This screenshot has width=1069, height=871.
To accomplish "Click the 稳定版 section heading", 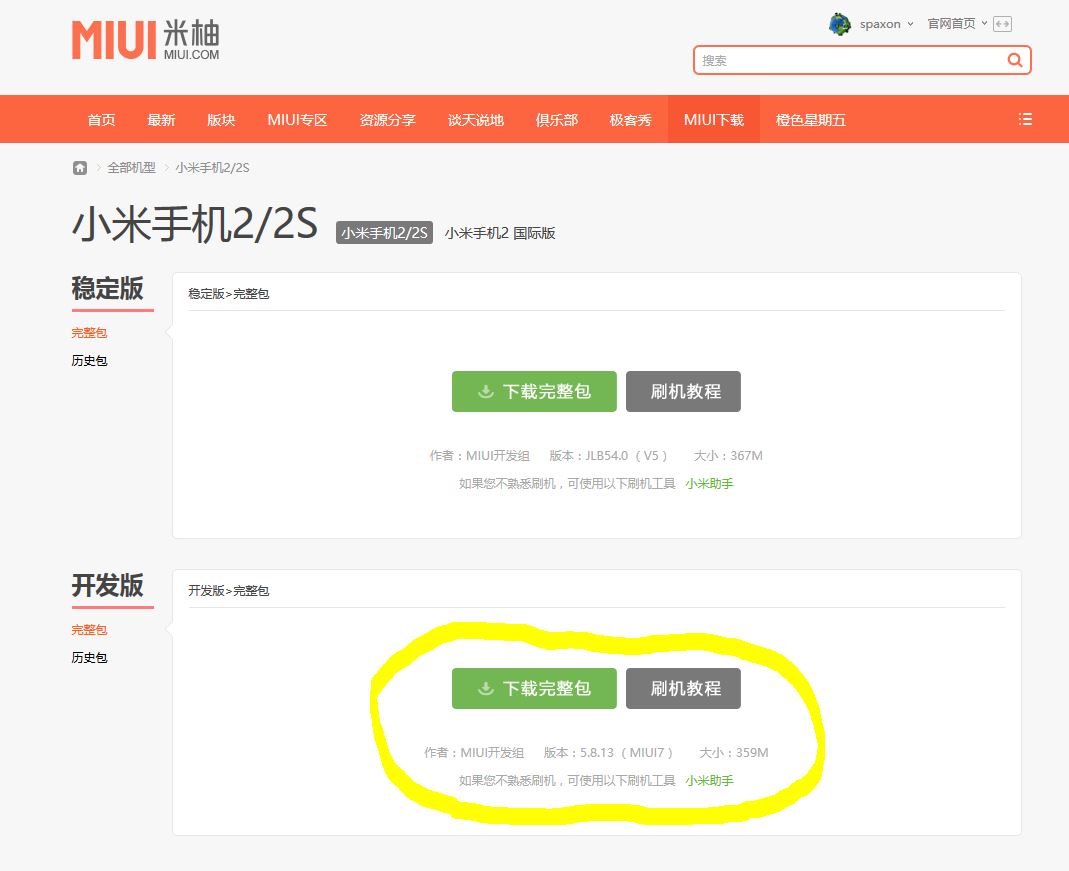I will [x=108, y=288].
